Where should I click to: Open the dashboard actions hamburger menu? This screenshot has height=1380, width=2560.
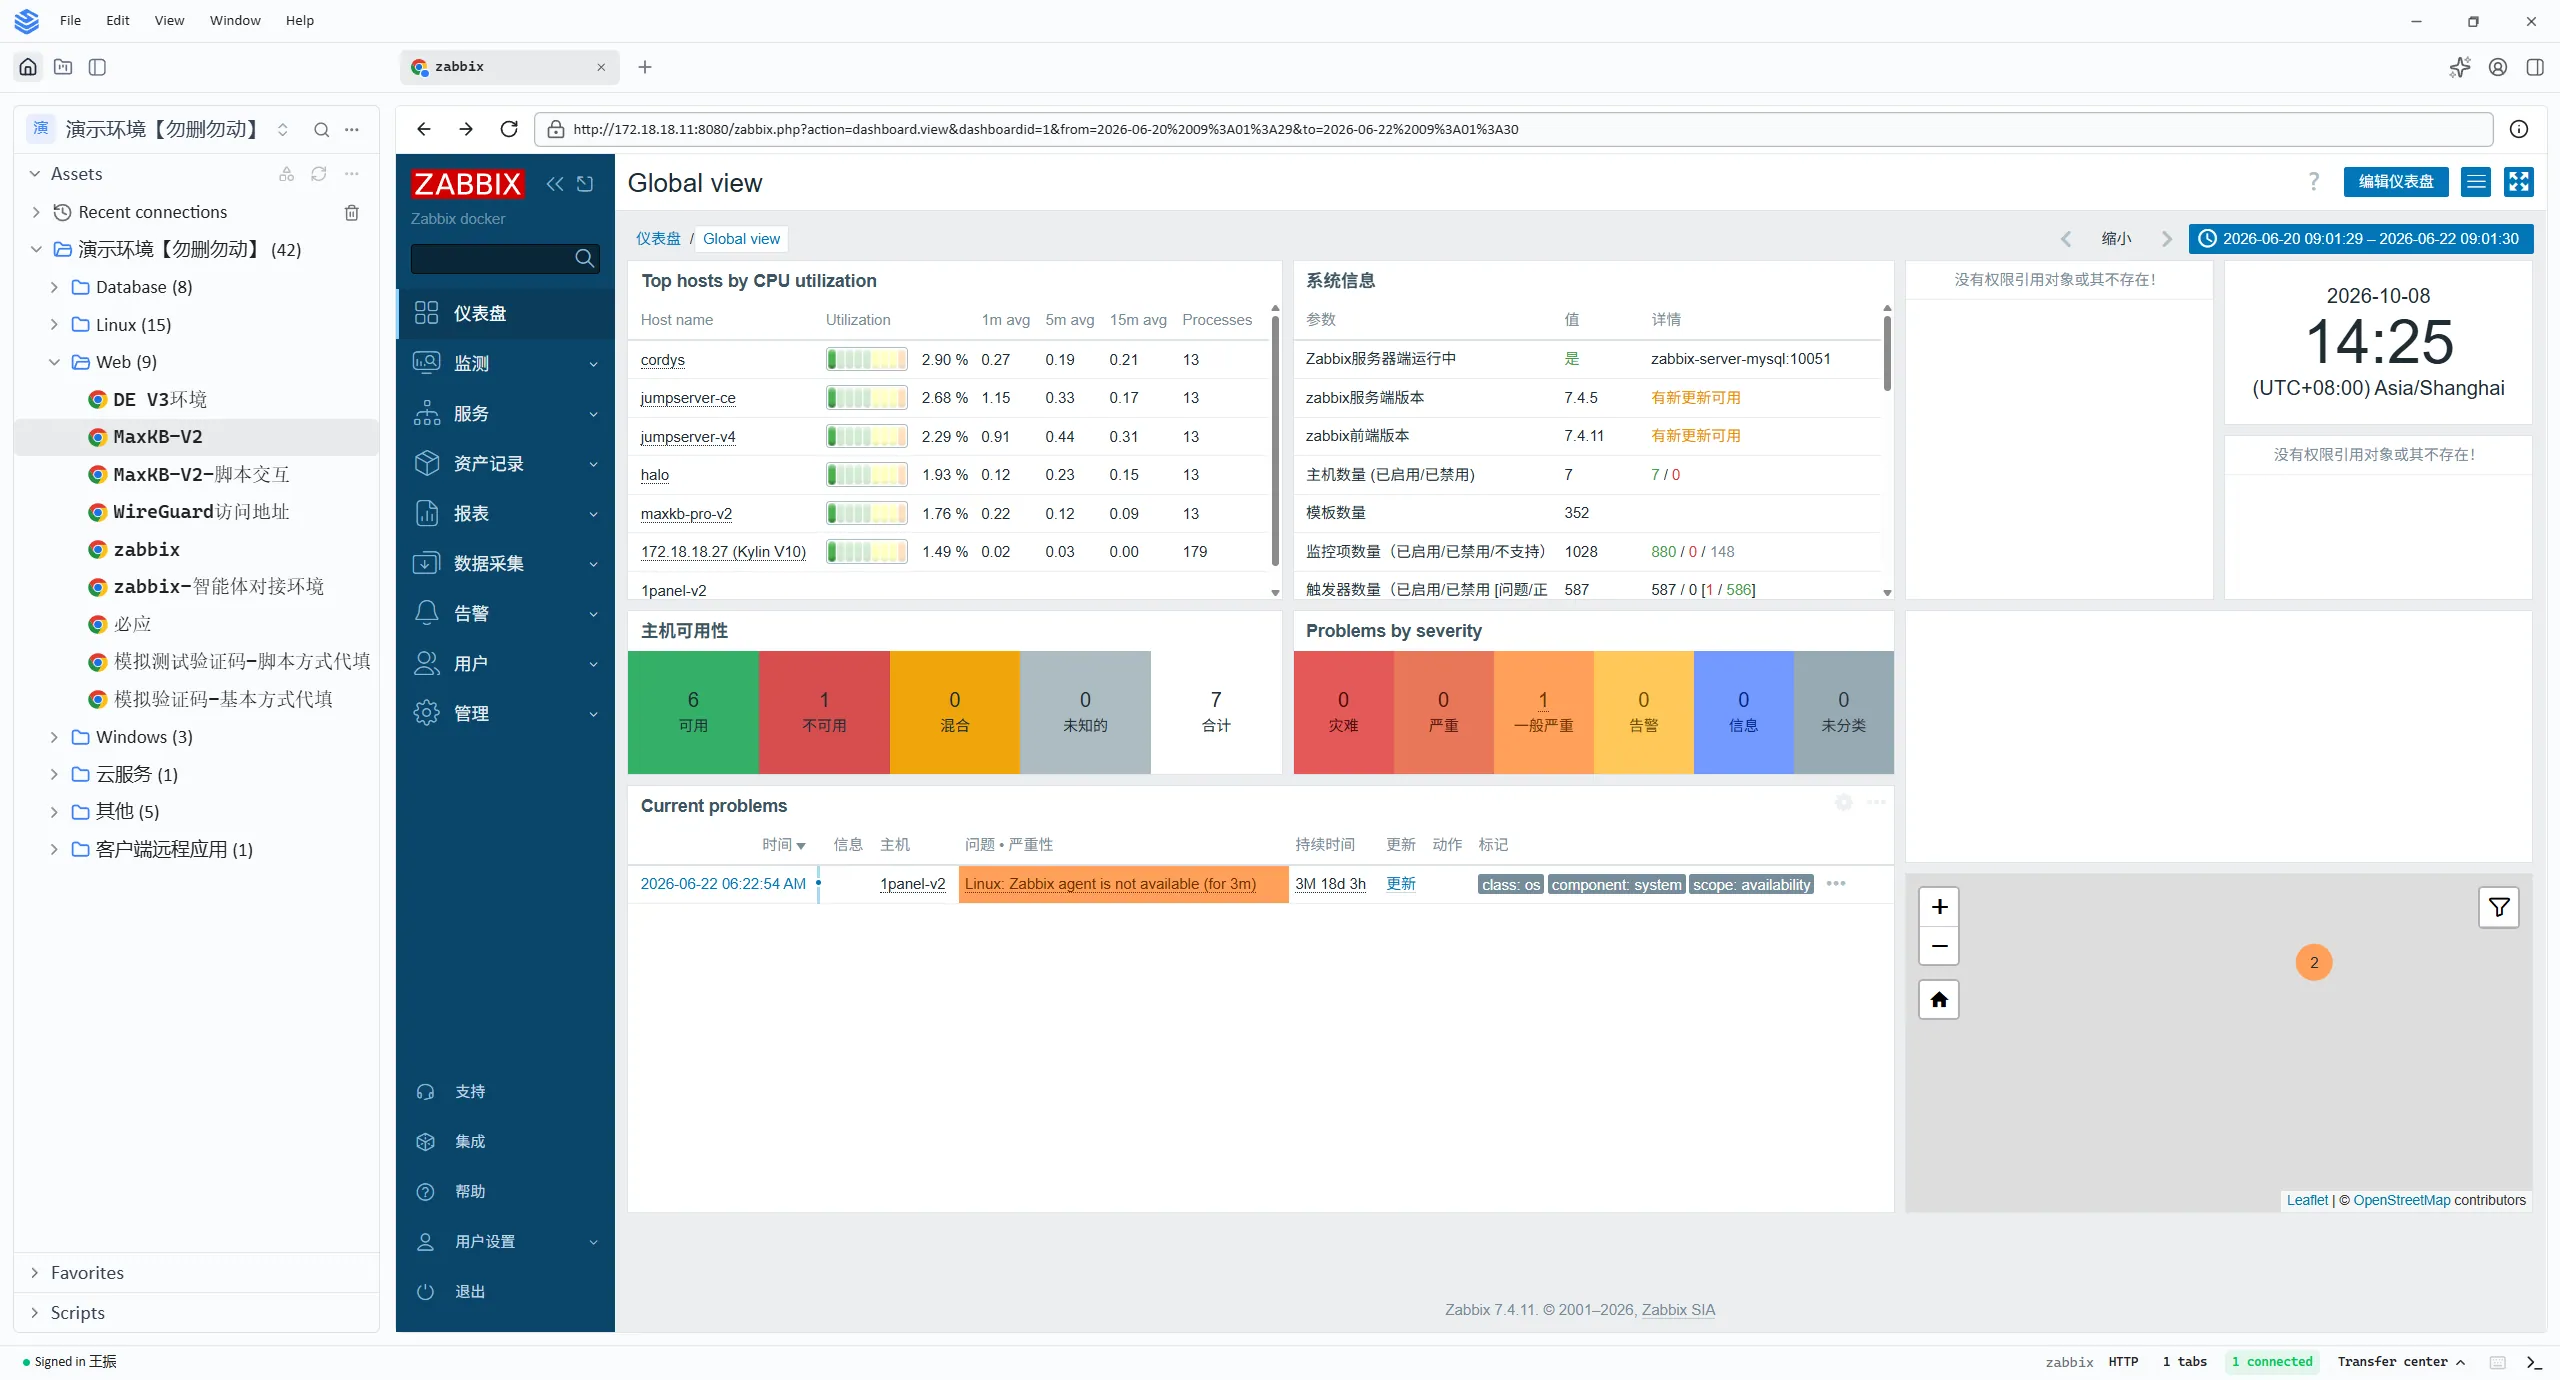point(2476,182)
